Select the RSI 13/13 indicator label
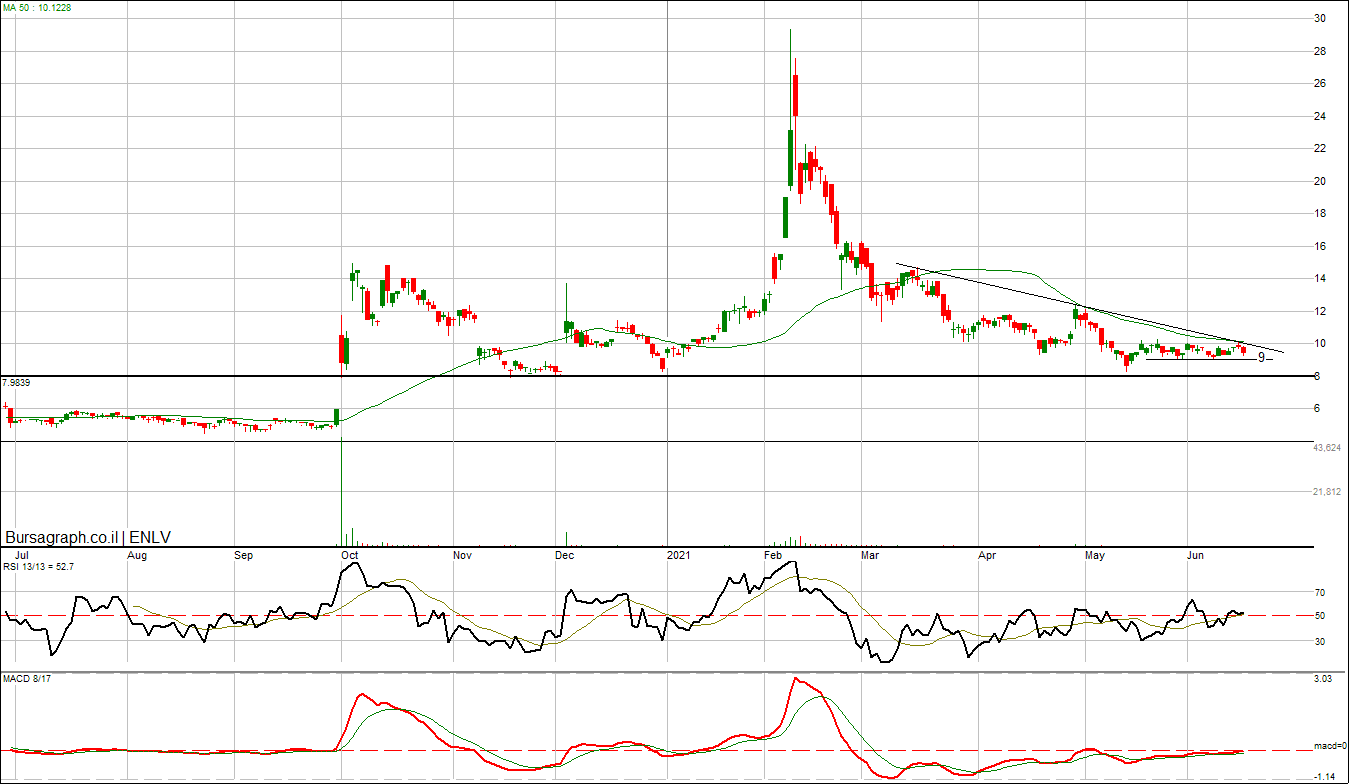This screenshot has width=1349, height=784. (x=38, y=566)
